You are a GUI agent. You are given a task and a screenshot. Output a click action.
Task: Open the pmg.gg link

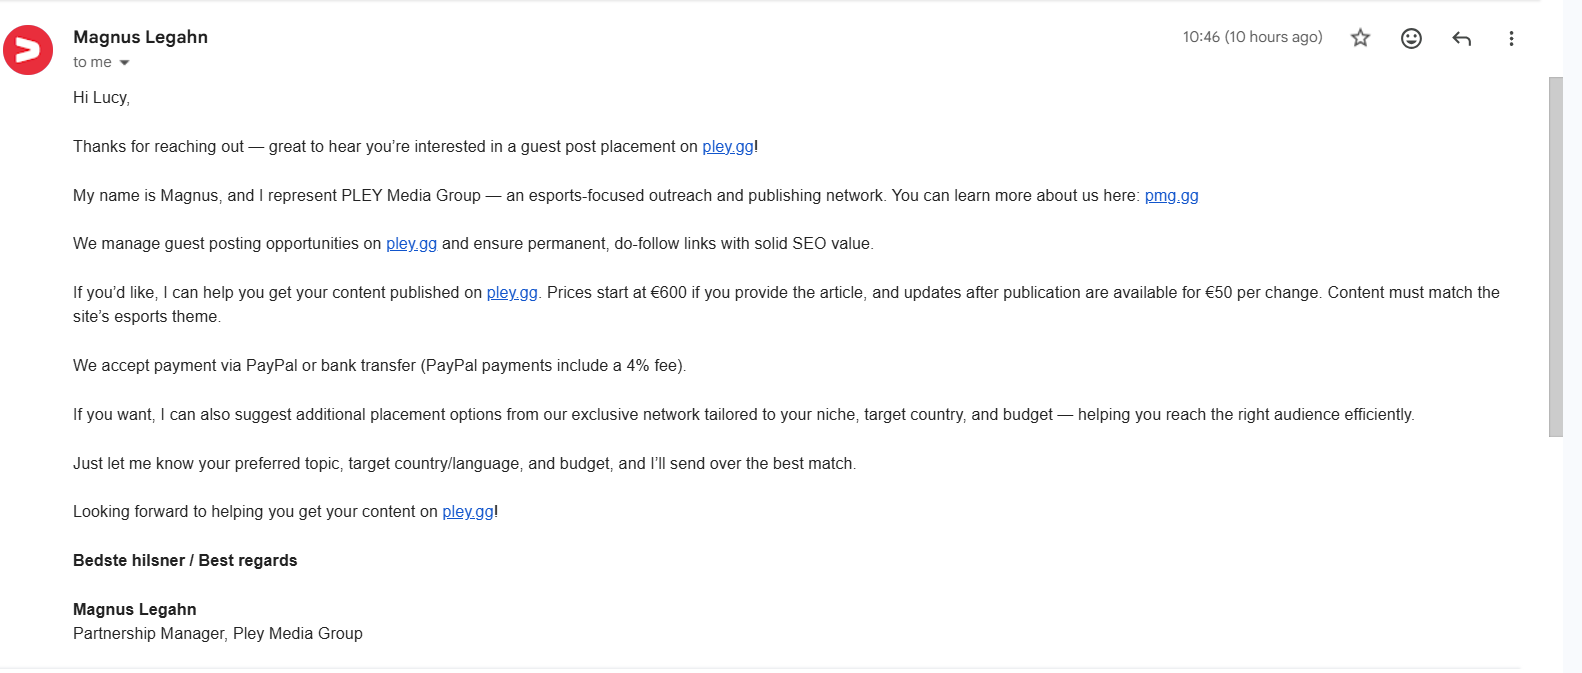(1171, 196)
